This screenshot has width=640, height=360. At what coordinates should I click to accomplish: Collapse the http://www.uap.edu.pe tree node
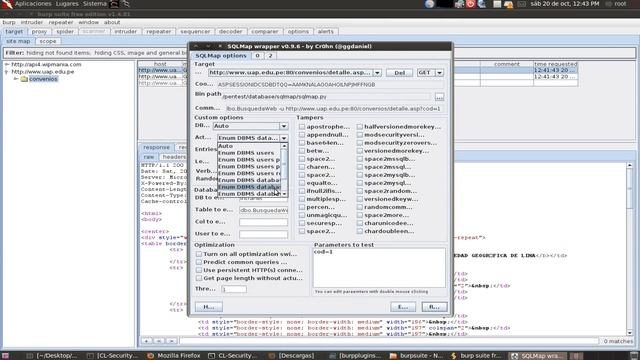pyautogui.click(x=7, y=72)
